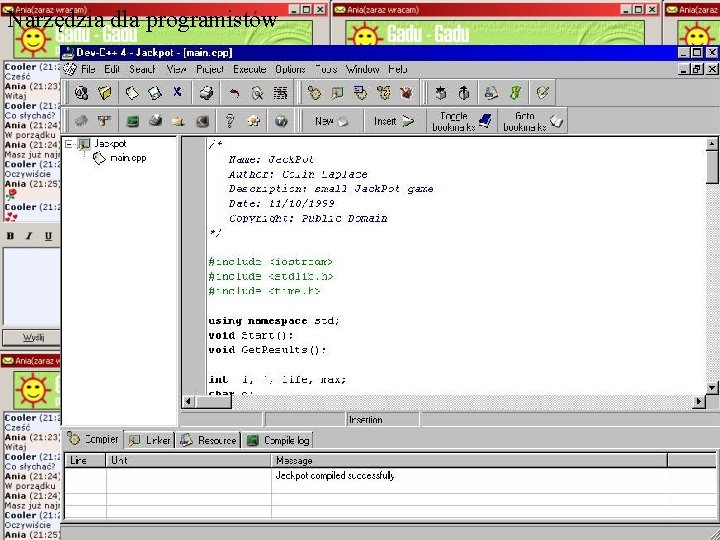Viewport: 720px width, 540px height.
Task: Open the Execute menu
Action: (x=250, y=69)
